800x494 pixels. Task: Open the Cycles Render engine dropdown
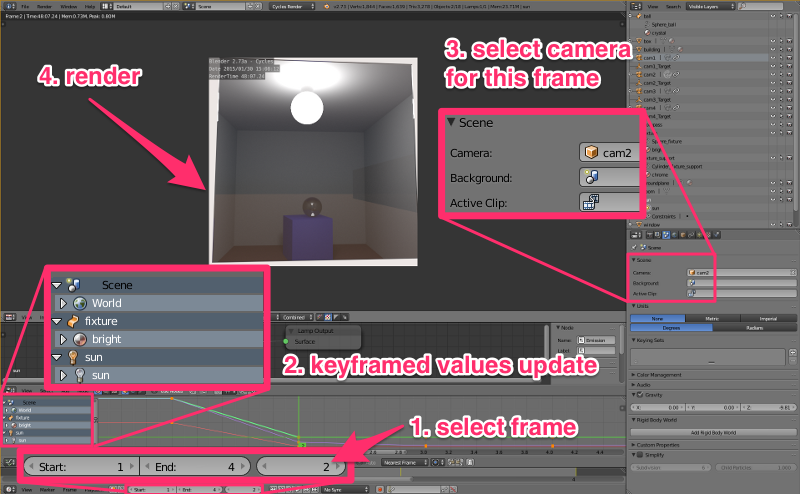[293, 7]
